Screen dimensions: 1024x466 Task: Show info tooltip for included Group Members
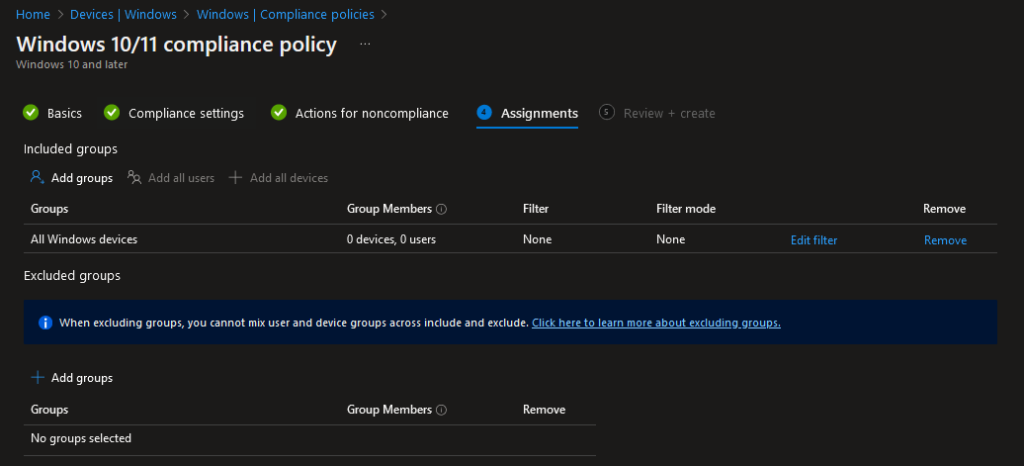441,210
